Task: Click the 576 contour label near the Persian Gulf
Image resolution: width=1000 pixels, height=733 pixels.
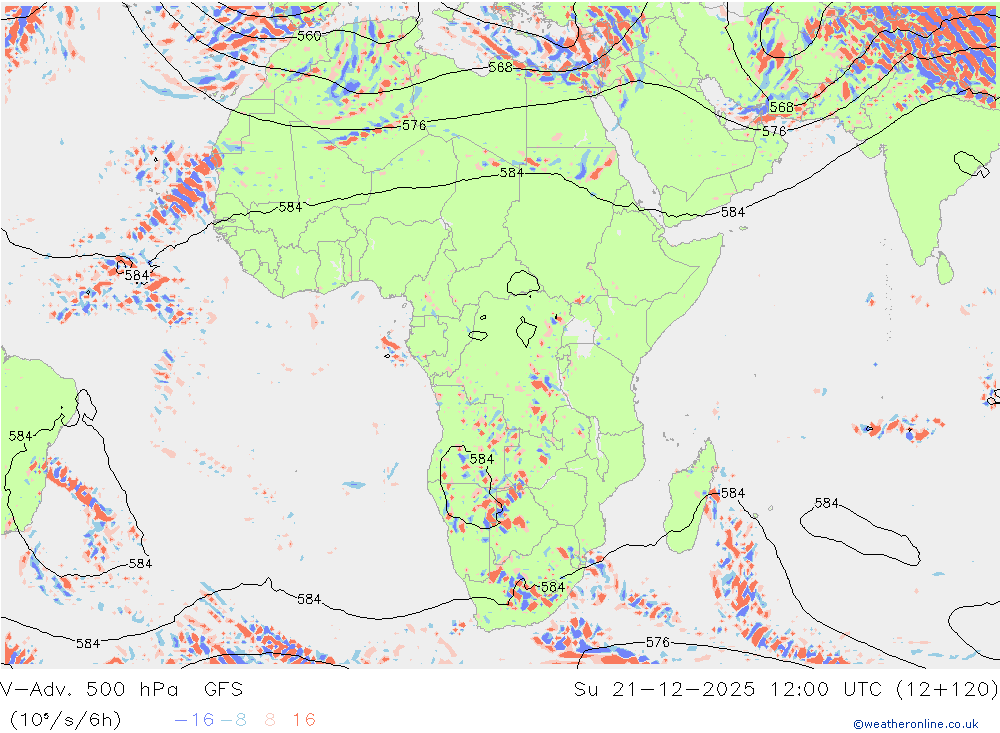Action: click(x=774, y=131)
